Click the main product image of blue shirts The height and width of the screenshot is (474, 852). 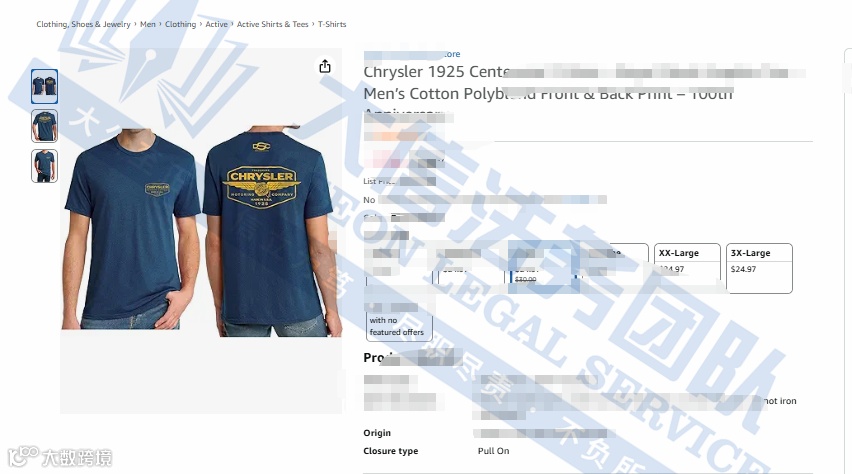(201, 231)
